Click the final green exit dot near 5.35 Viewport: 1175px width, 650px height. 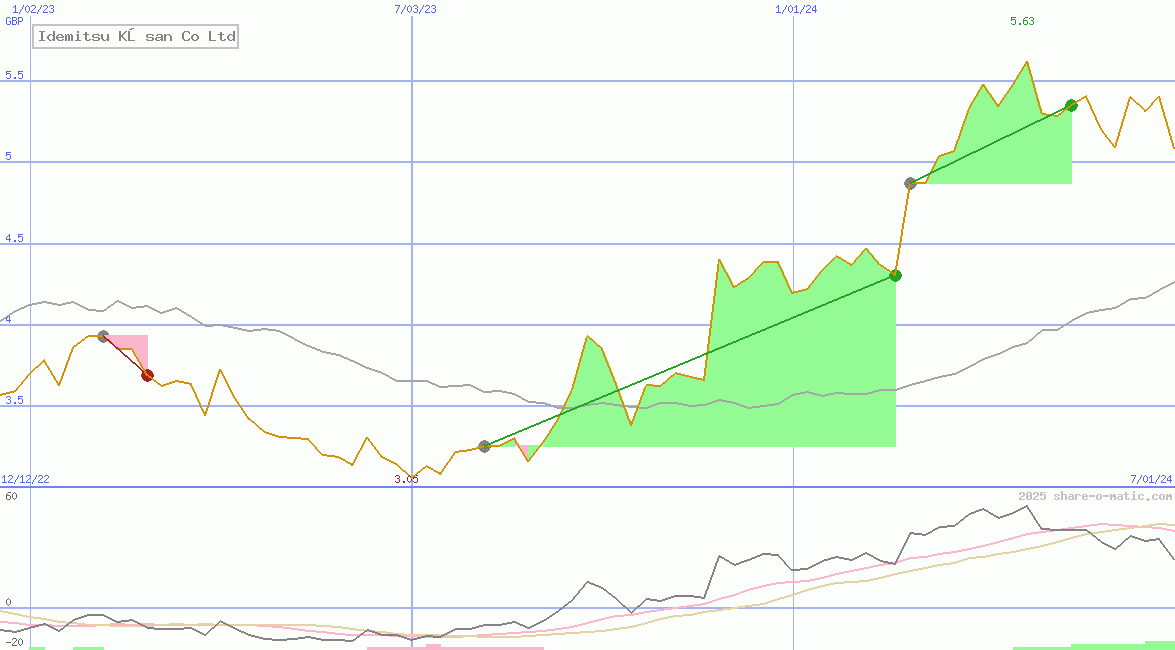point(1071,105)
